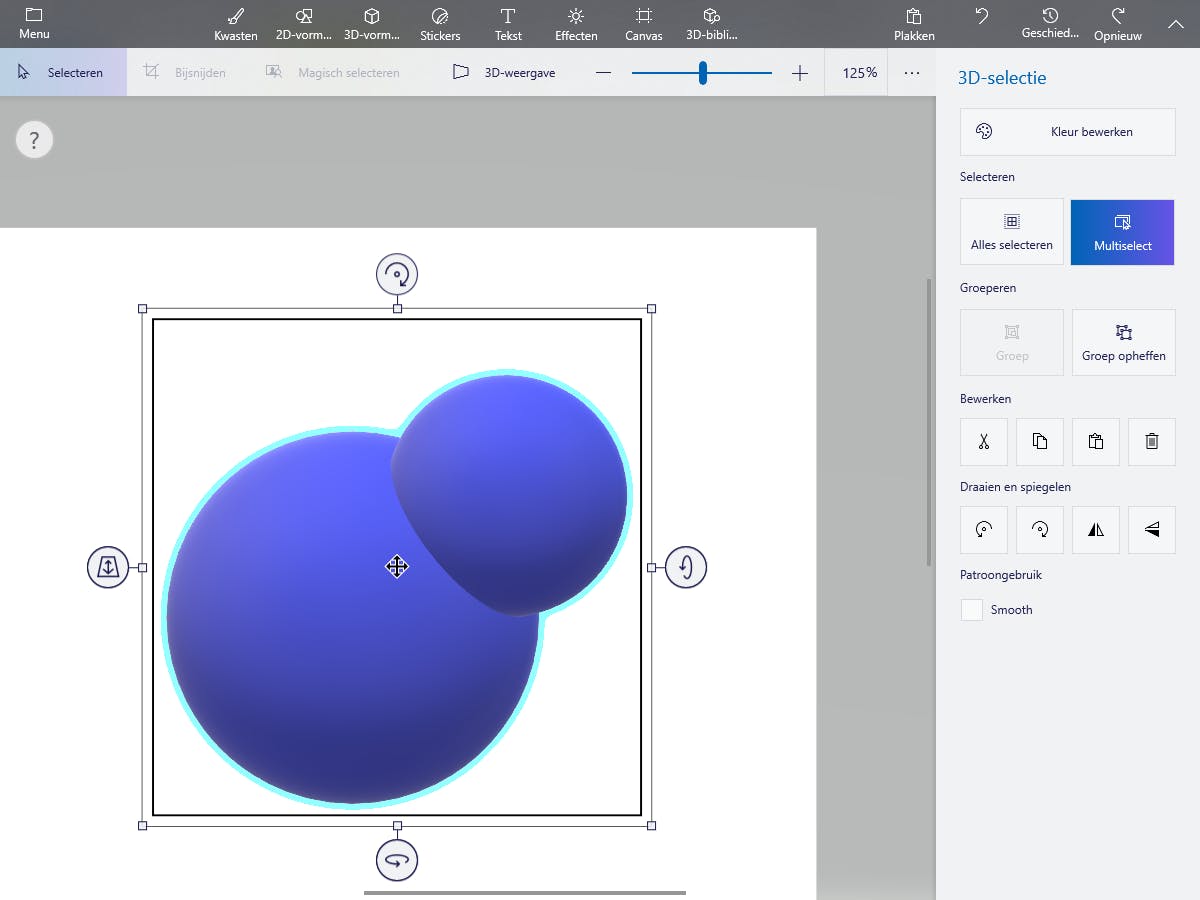Click the vertical flip icon

pos(1152,530)
